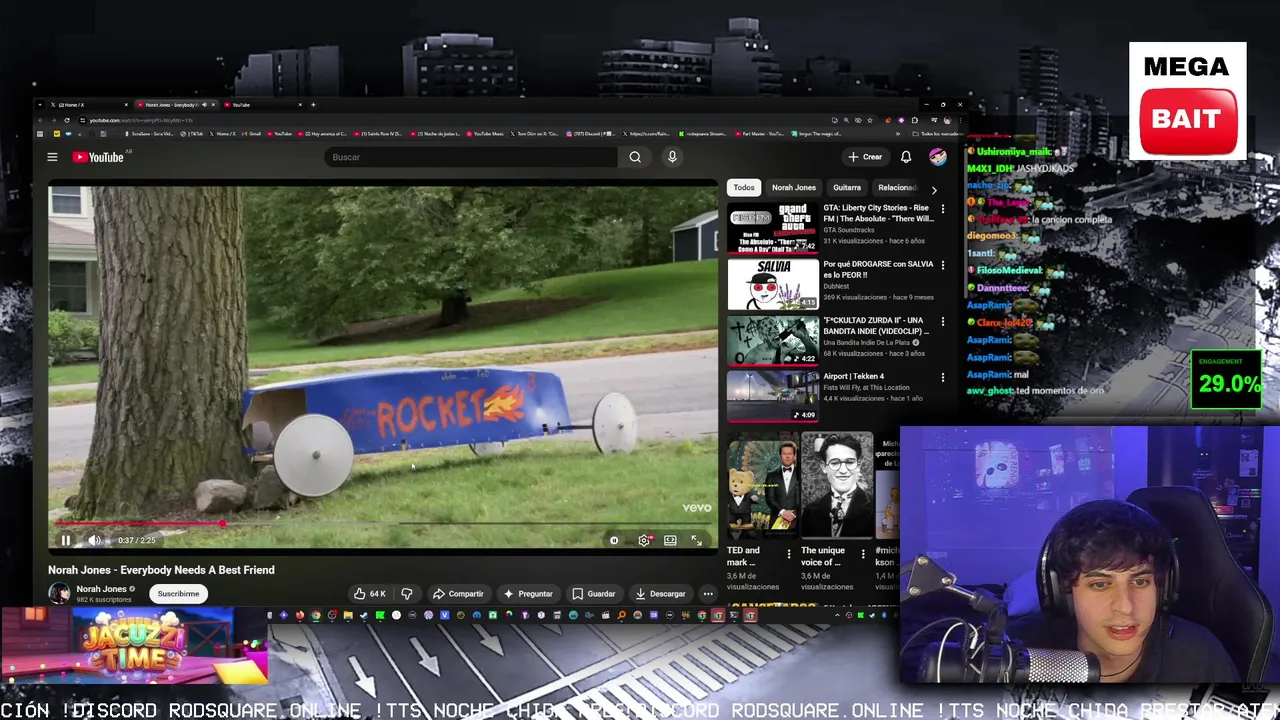Start voice search with the microphone icon
The width and height of the screenshot is (1280, 720).
click(672, 157)
